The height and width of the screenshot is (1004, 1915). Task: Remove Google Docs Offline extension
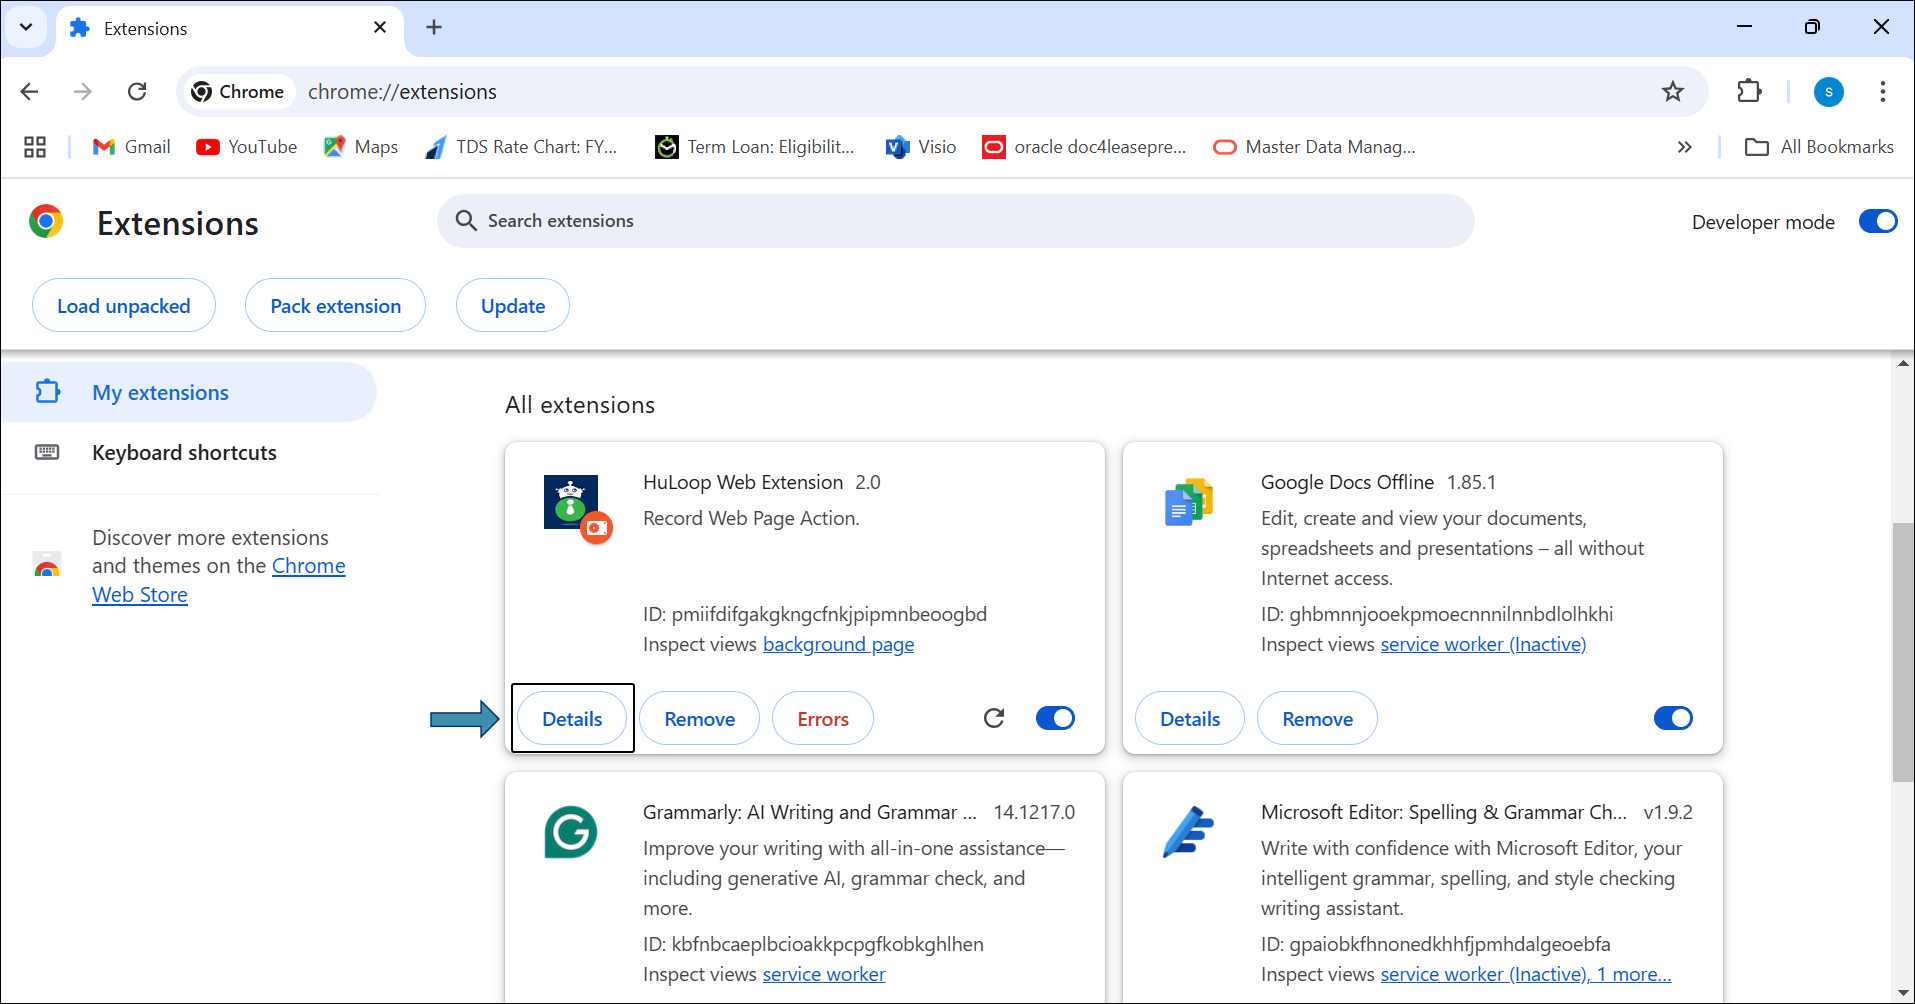1318,719
